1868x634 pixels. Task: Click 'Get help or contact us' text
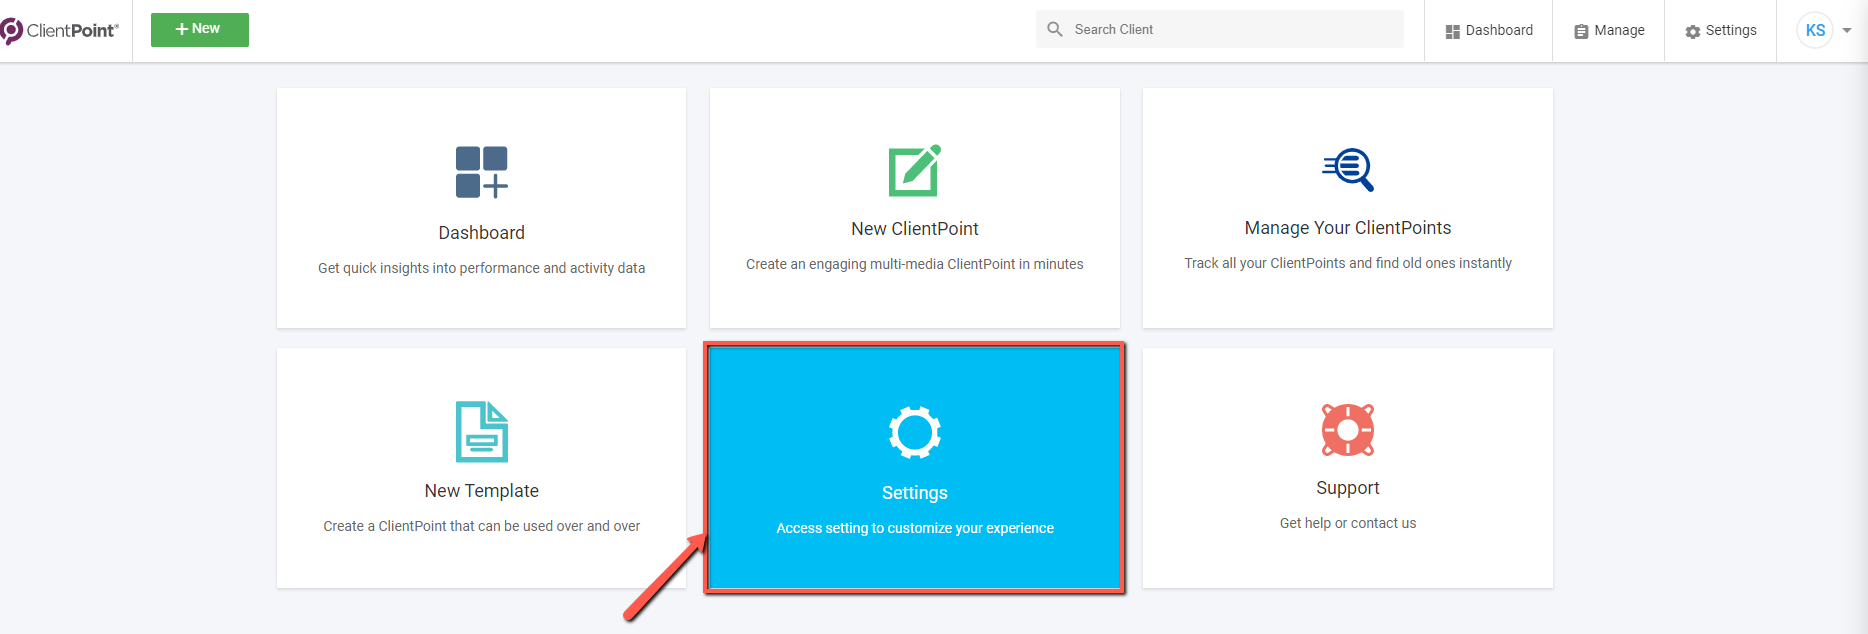coord(1348,523)
